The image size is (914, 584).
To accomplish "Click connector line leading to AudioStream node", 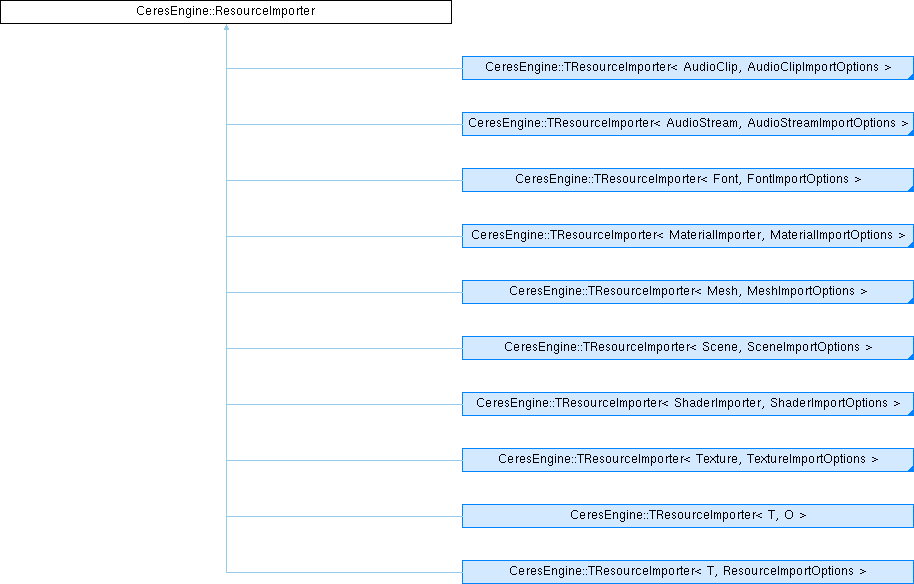I will [344, 124].
